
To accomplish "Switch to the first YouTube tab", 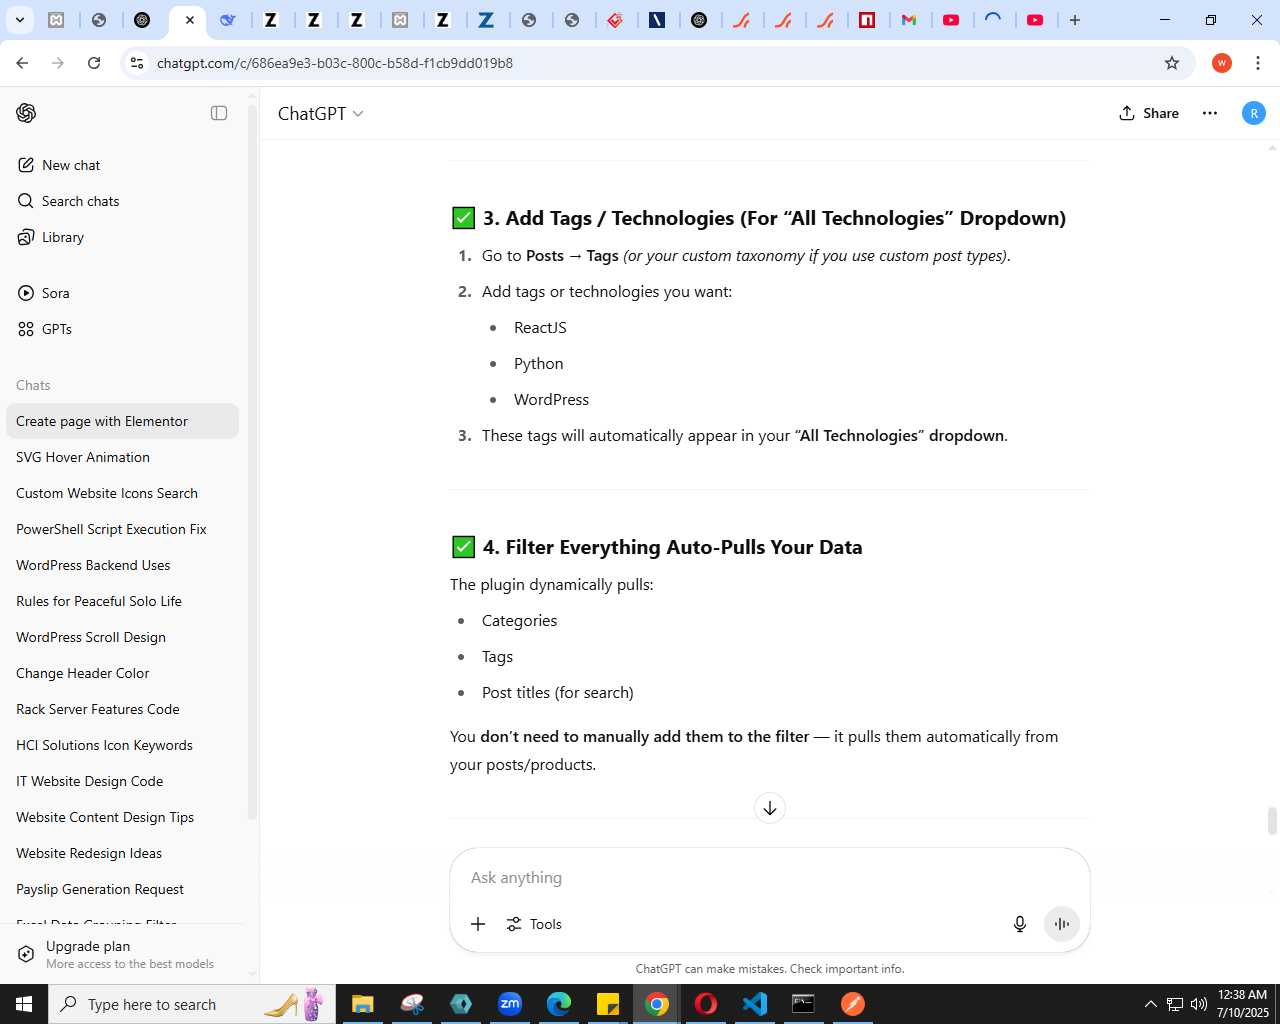I will click(x=951, y=20).
